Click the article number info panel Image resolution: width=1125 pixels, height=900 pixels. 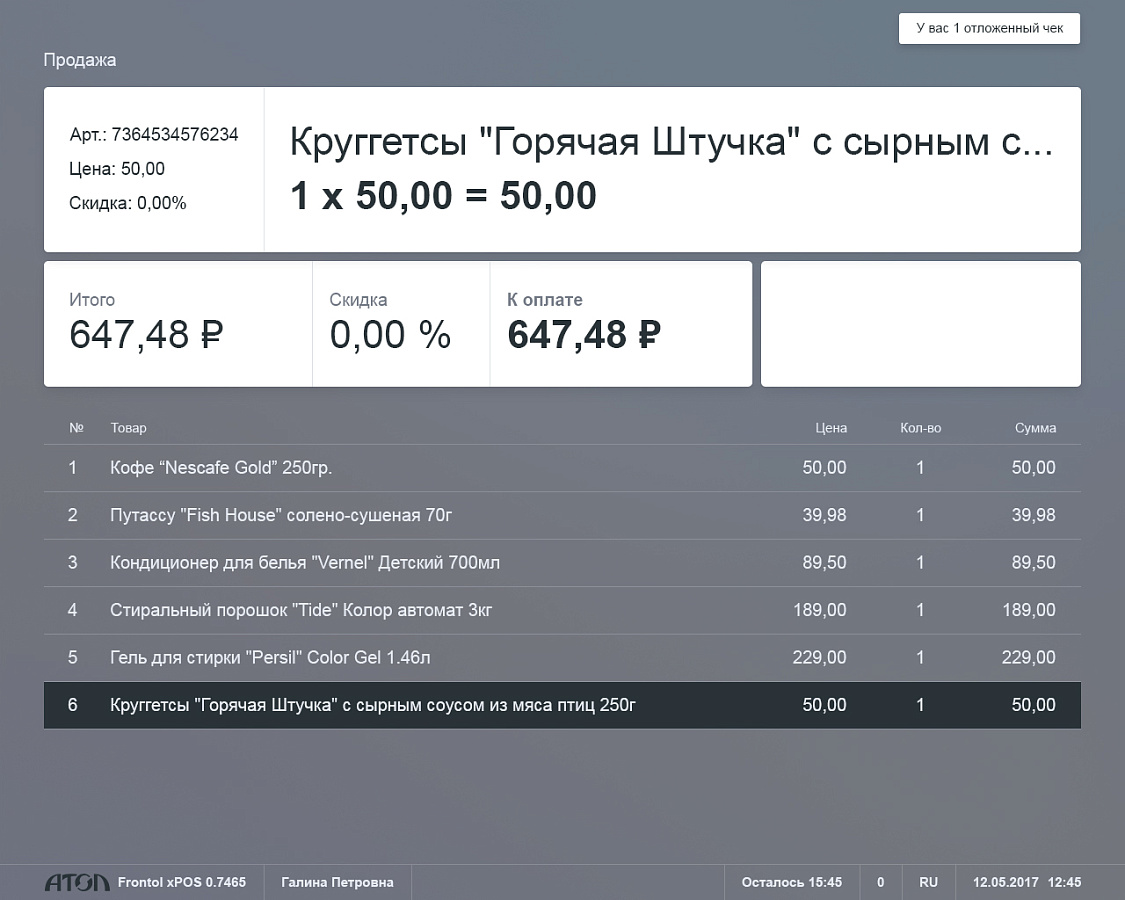click(154, 169)
